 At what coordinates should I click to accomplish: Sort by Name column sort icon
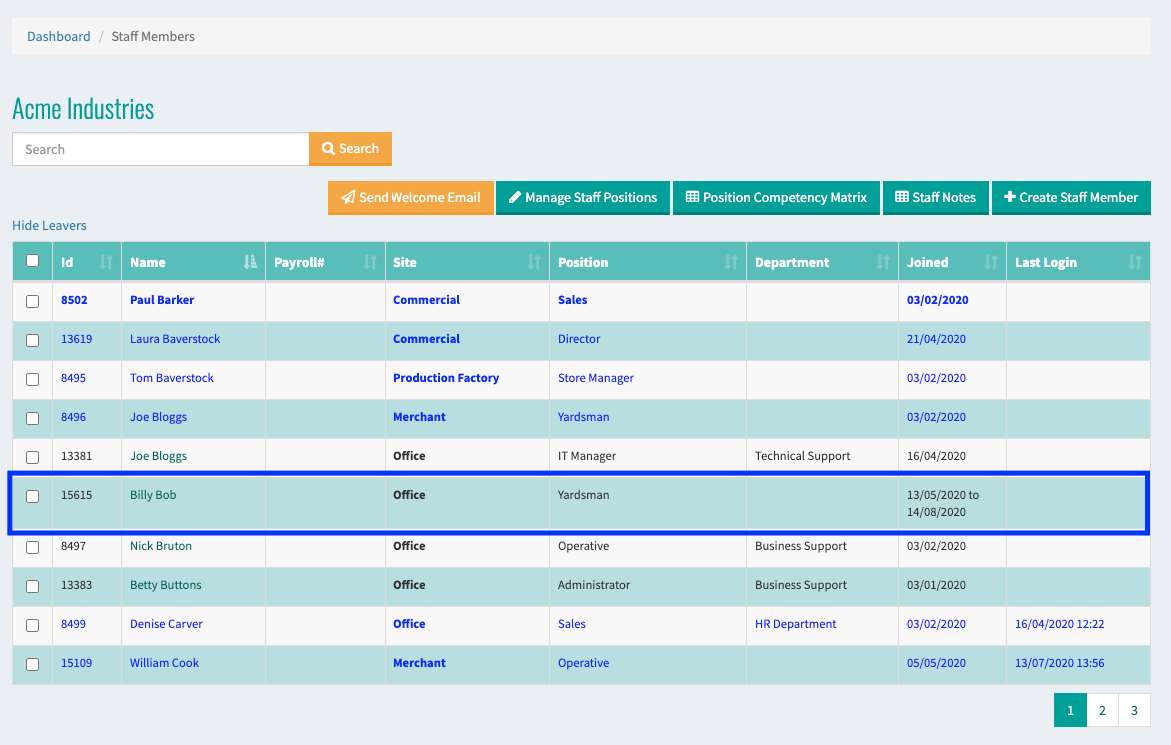coord(250,262)
